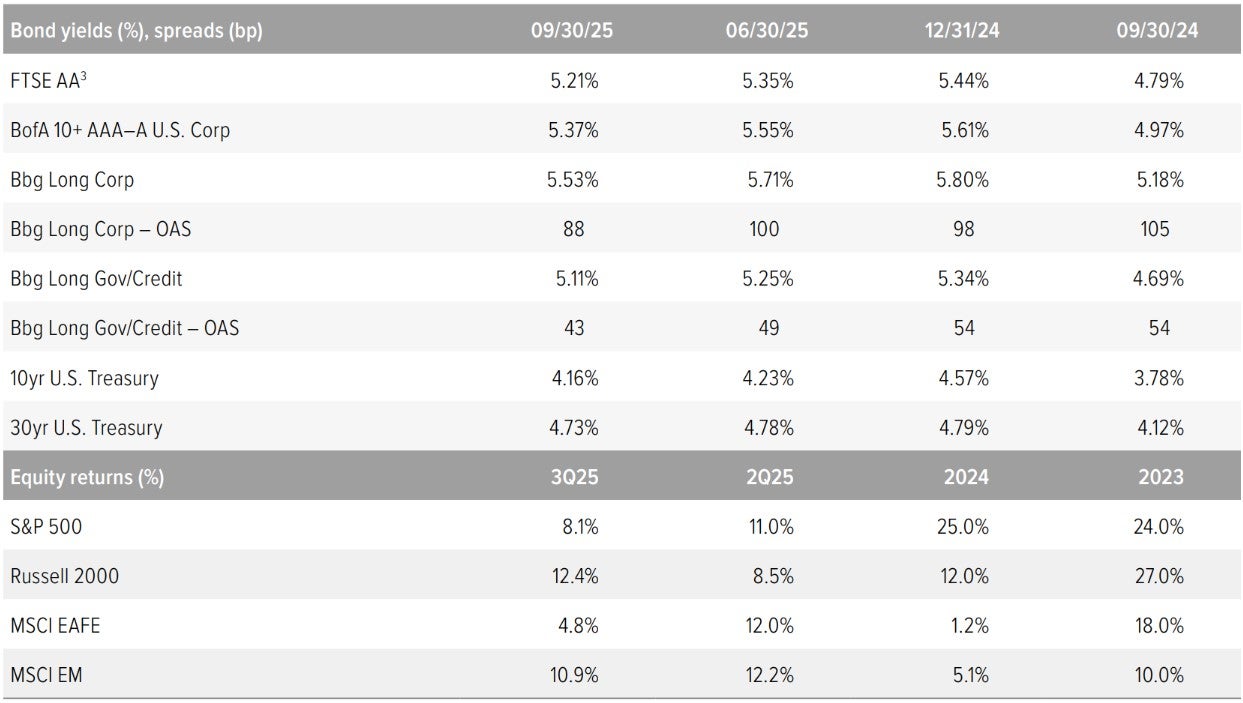Select the Bond yields (%), spreads (bp) header
1243x703 pixels.
pos(136,30)
